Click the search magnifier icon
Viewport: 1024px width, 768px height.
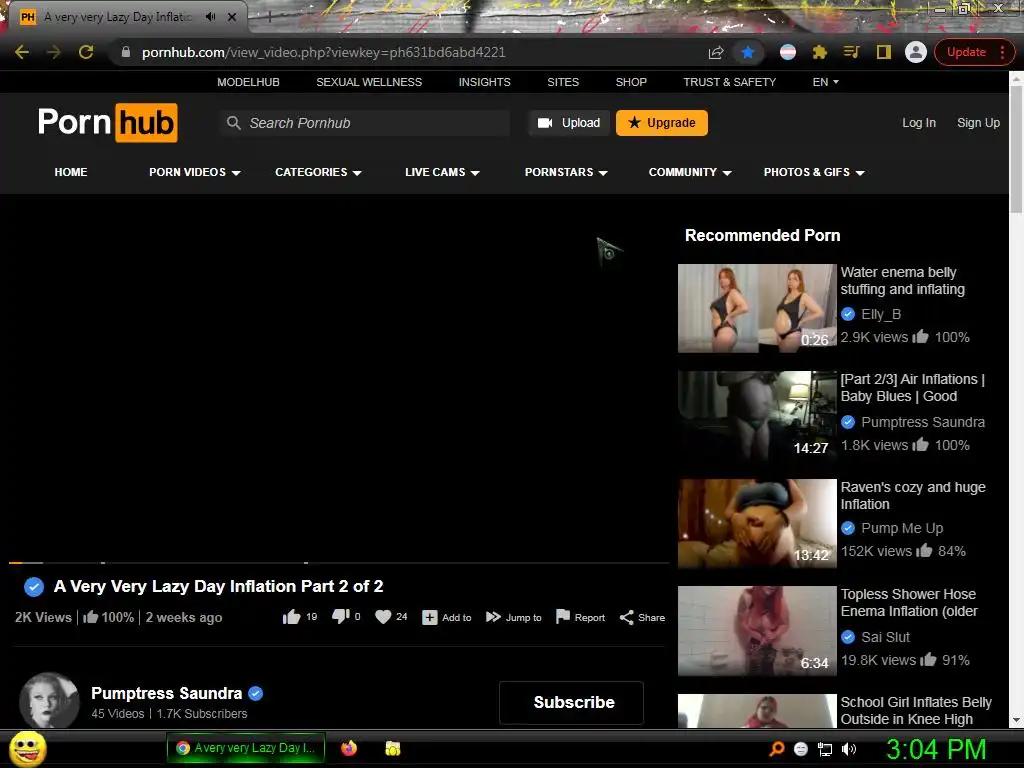233,123
